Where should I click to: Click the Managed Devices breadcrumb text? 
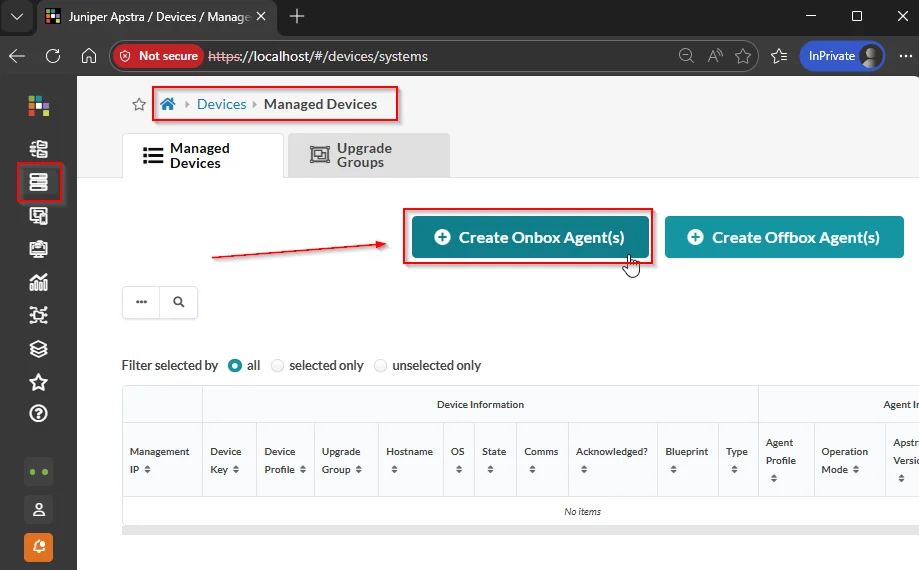[x=321, y=104]
